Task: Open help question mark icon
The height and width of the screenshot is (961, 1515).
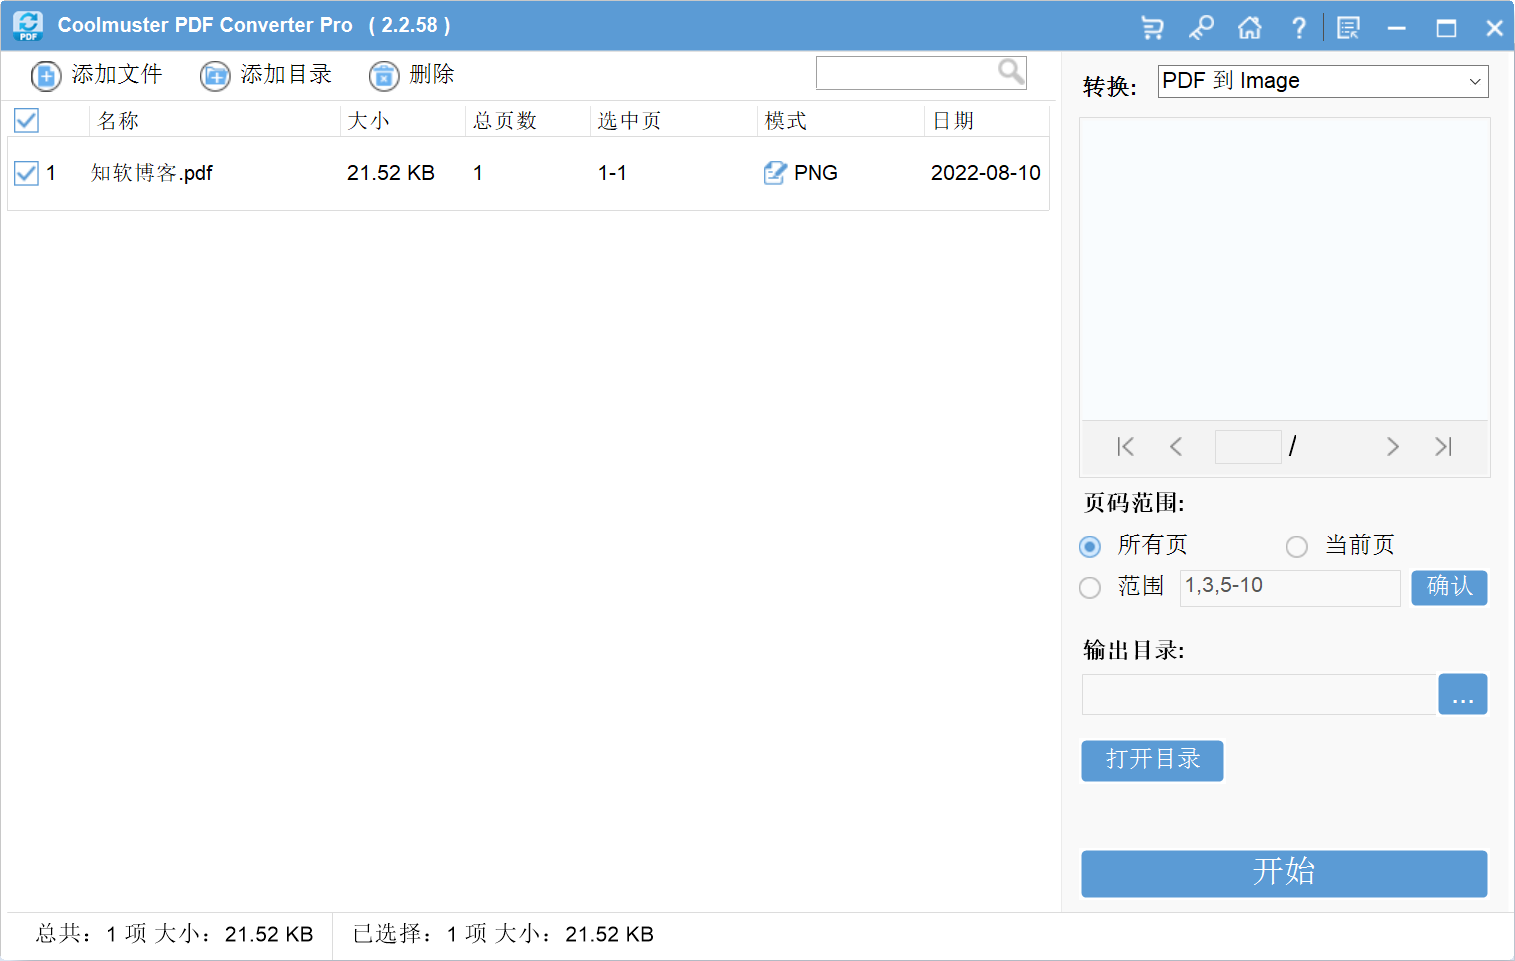Action: pyautogui.click(x=1298, y=28)
